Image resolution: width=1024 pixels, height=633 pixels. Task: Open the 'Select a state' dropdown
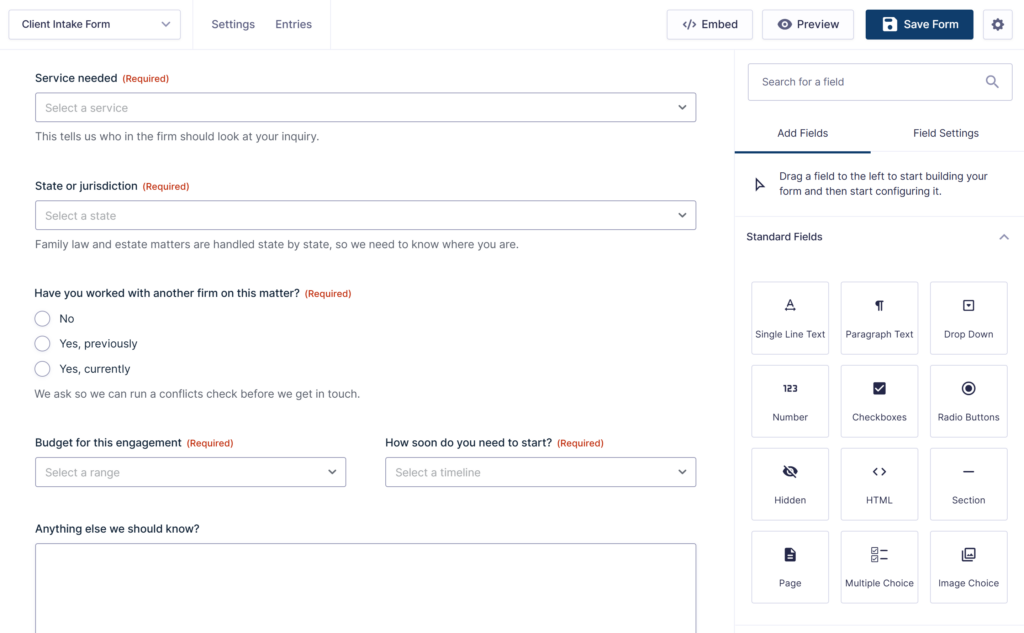(x=365, y=215)
